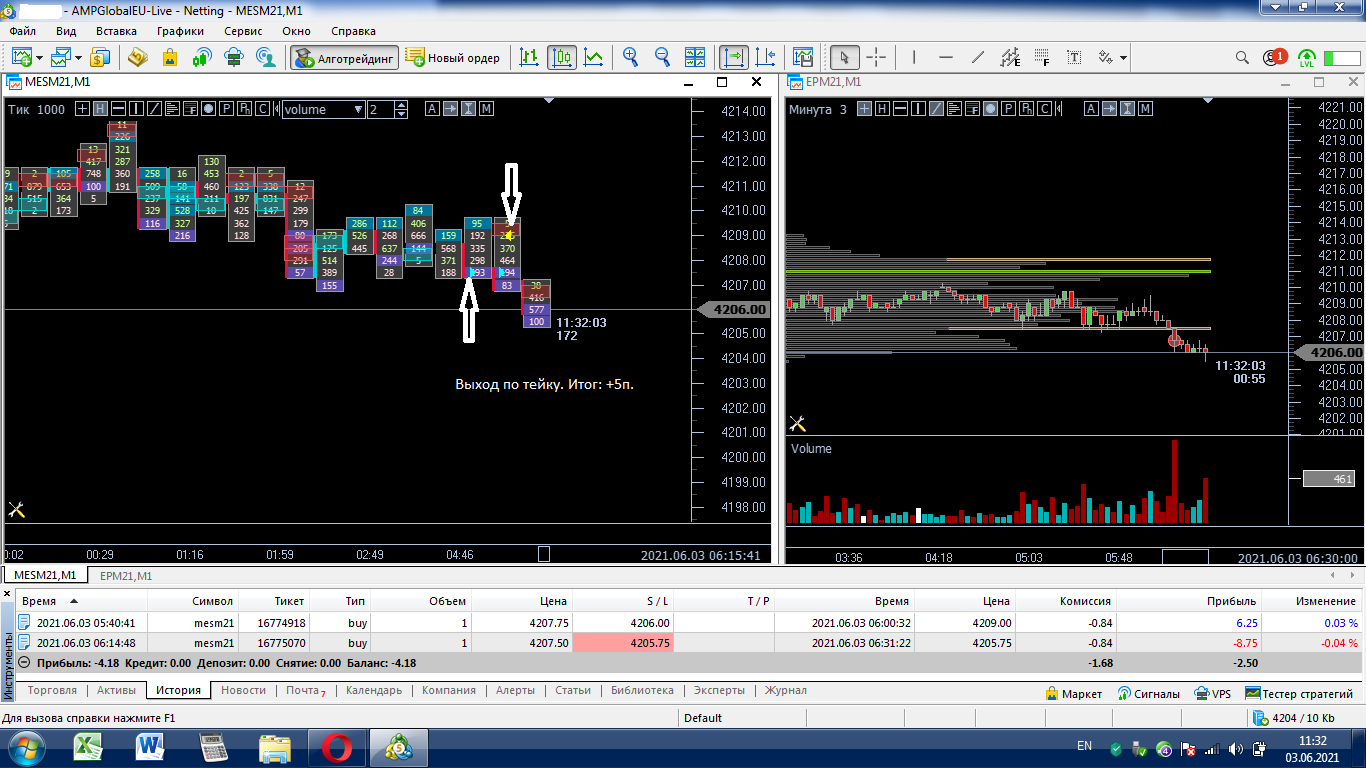Toggle the P button on the MESM21 chart panel
Image resolution: width=1366 pixels, height=768 pixels.
(227, 109)
